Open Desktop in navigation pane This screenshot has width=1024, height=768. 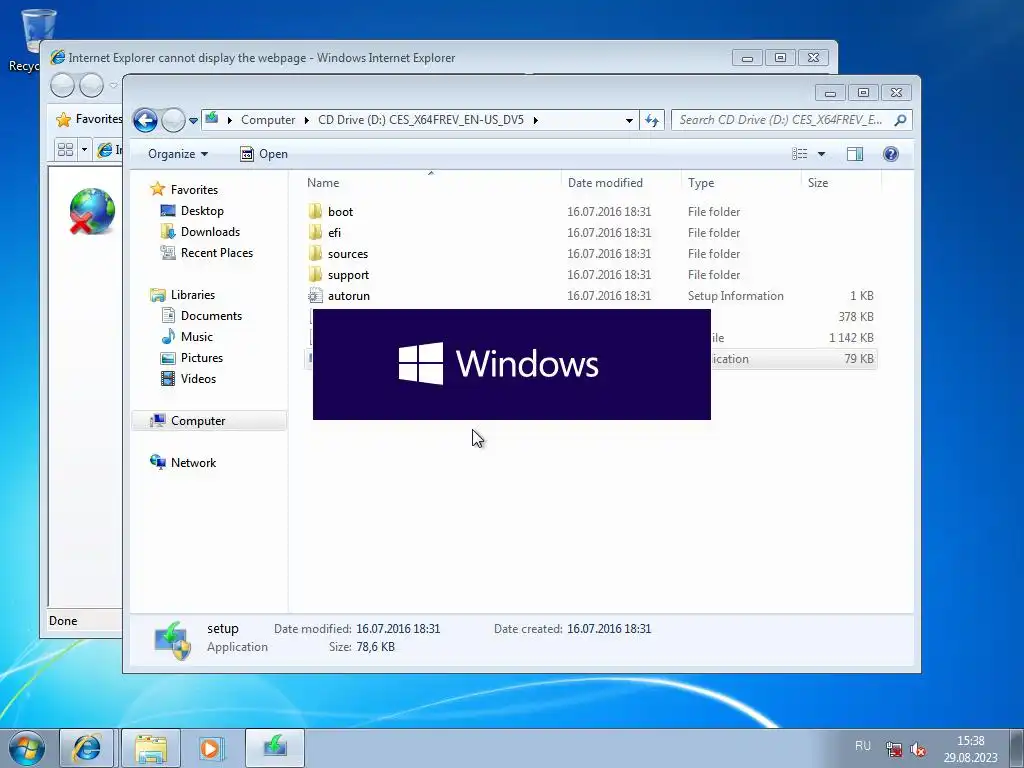202,211
